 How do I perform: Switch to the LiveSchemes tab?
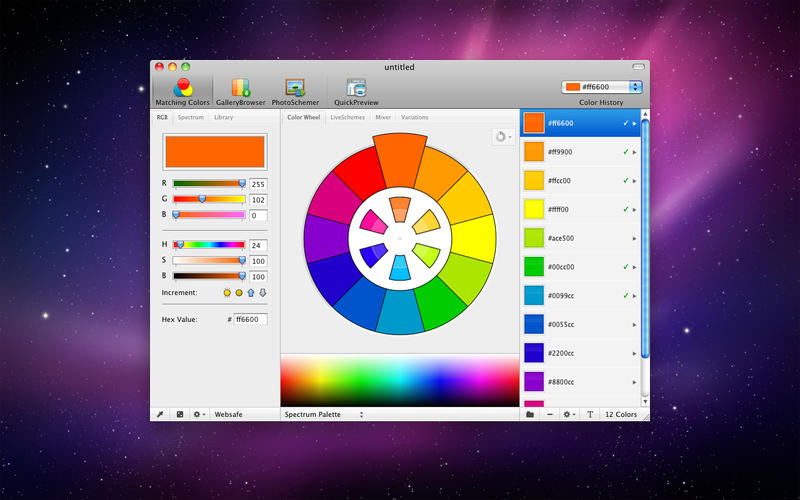pos(347,117)
